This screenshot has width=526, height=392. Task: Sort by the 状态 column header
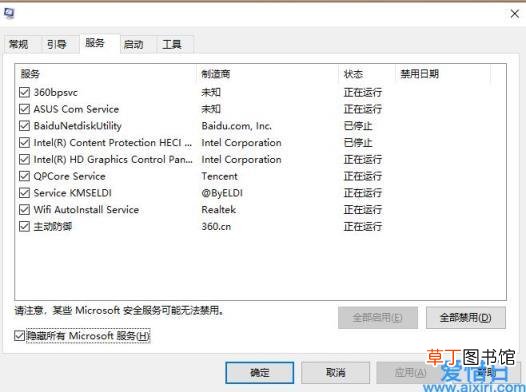pos(367,73)
